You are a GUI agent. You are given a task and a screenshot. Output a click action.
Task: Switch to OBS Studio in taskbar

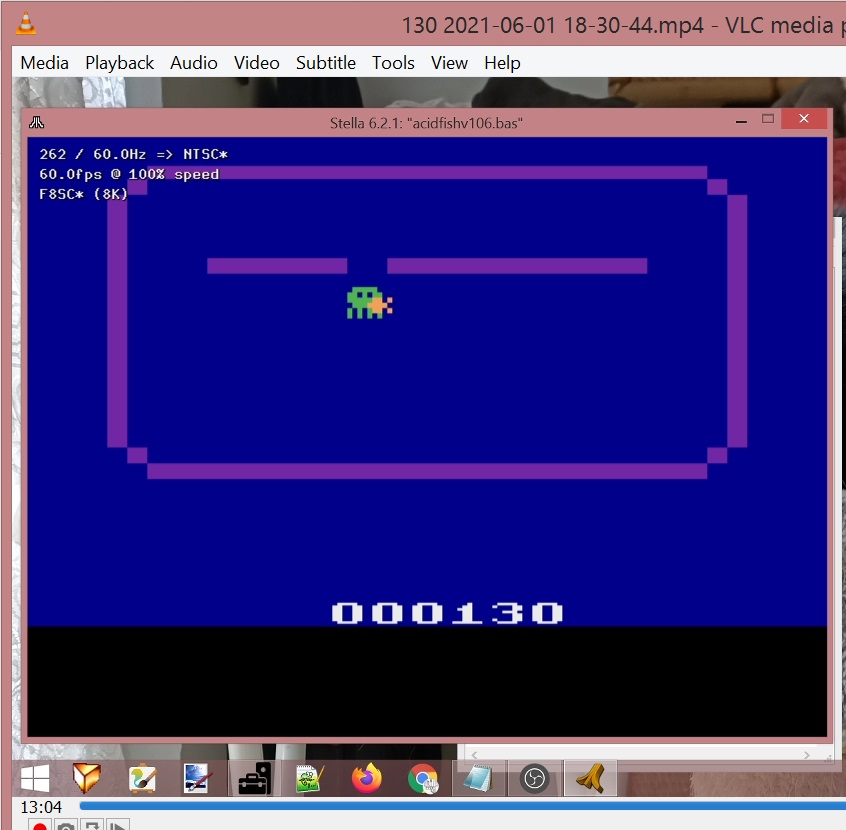click(534, 778)
